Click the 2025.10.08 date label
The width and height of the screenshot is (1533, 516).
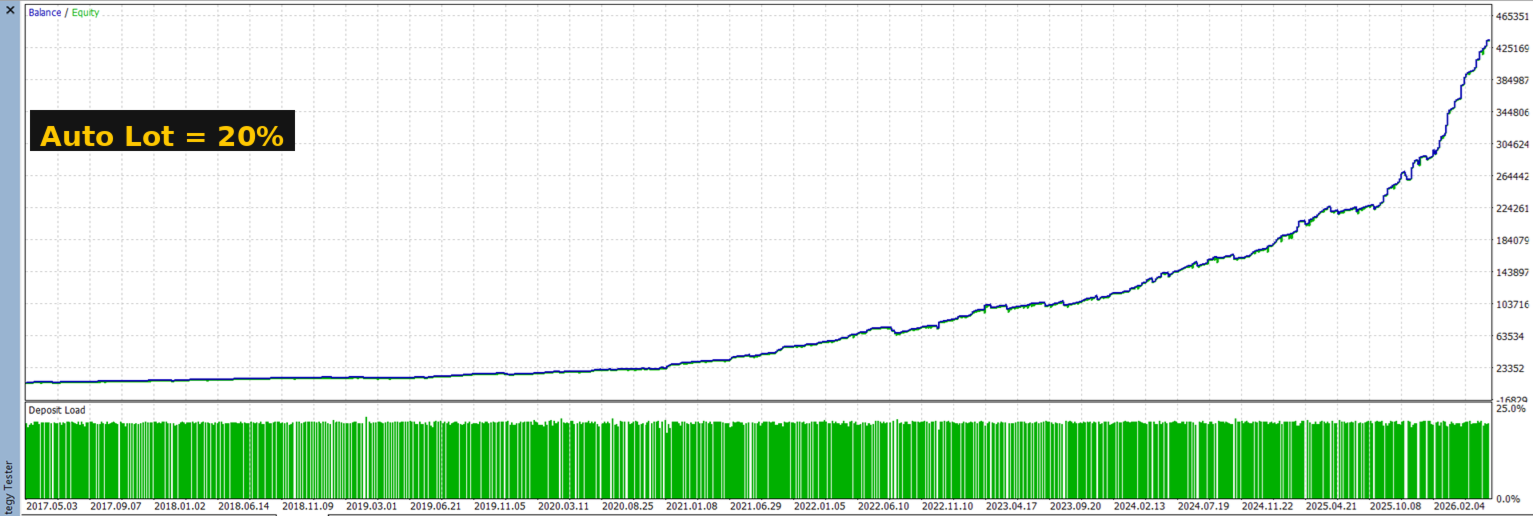pos(1398,506)
